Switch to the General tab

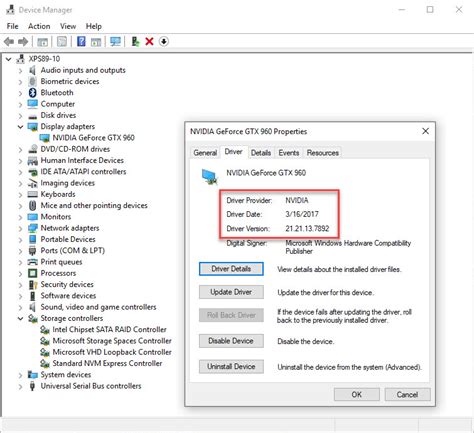(205, 153)
